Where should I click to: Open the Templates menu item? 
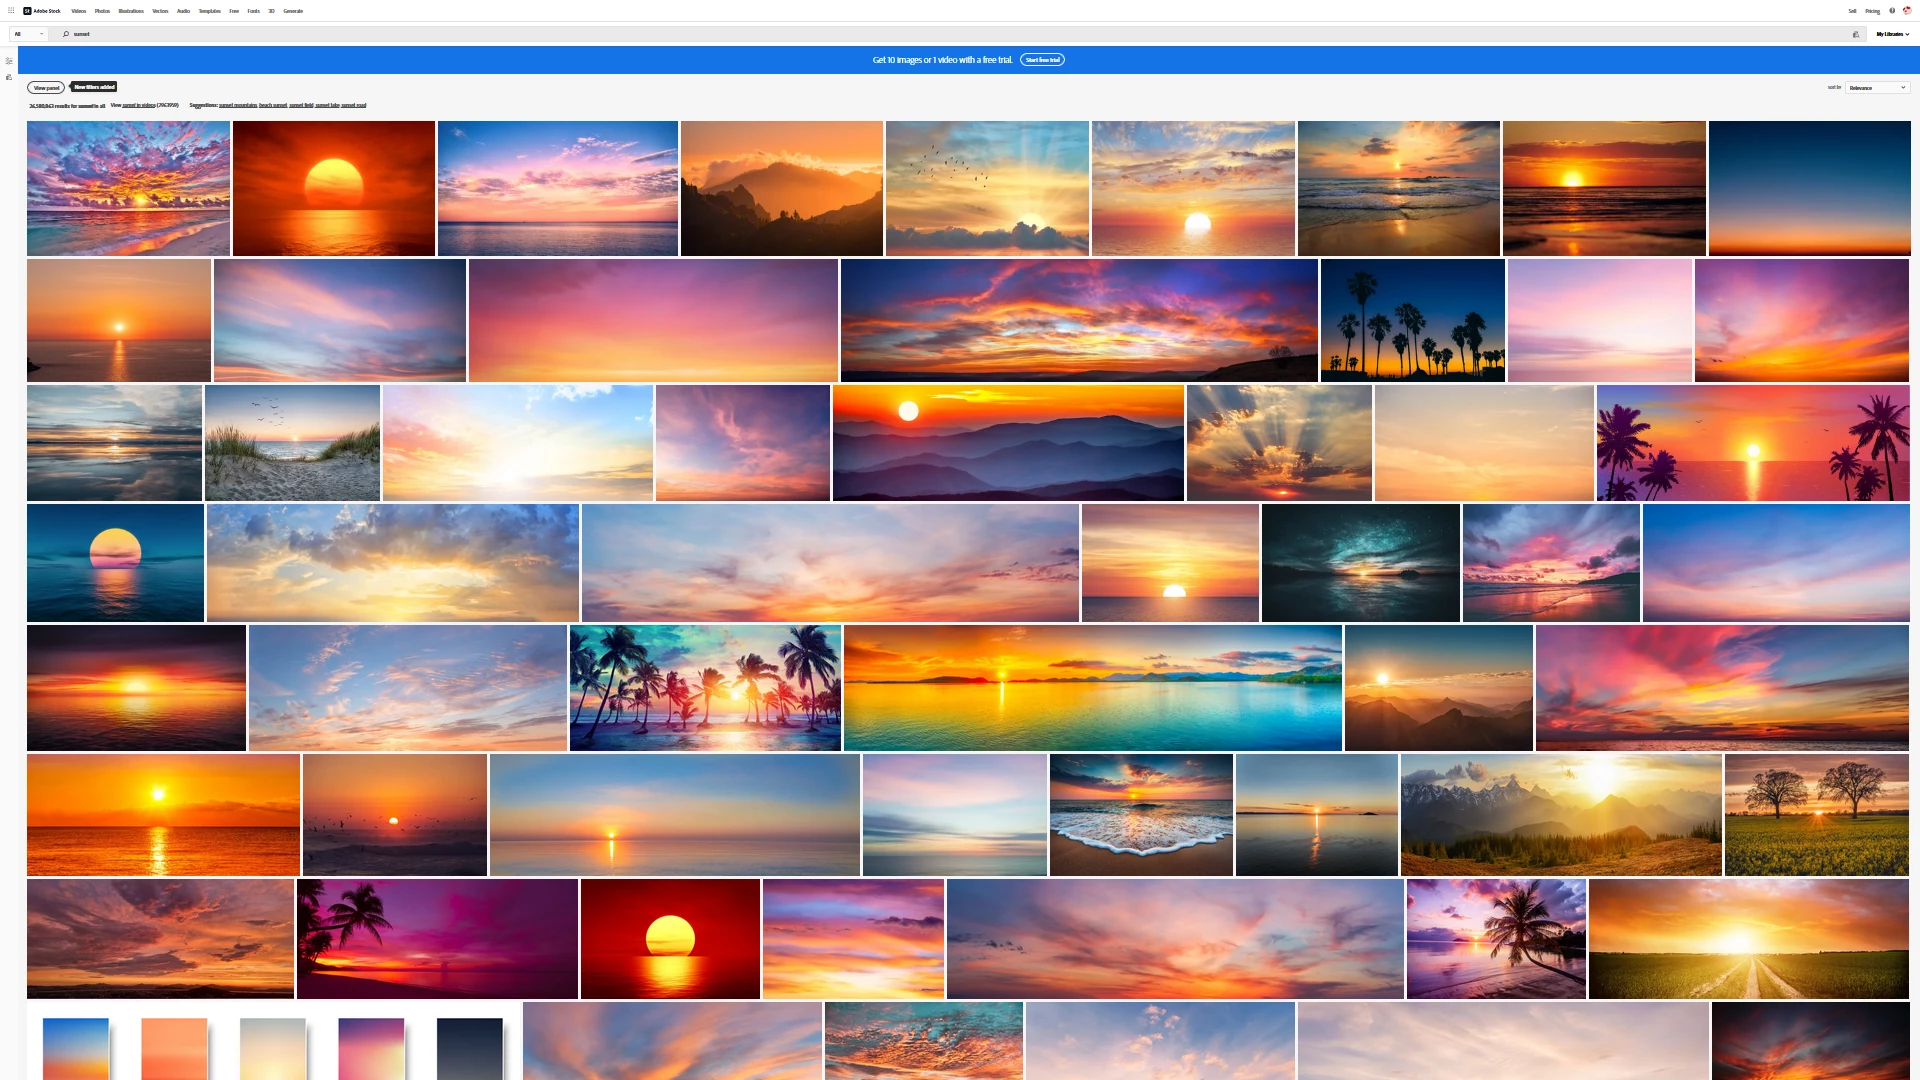pos(209,11)
